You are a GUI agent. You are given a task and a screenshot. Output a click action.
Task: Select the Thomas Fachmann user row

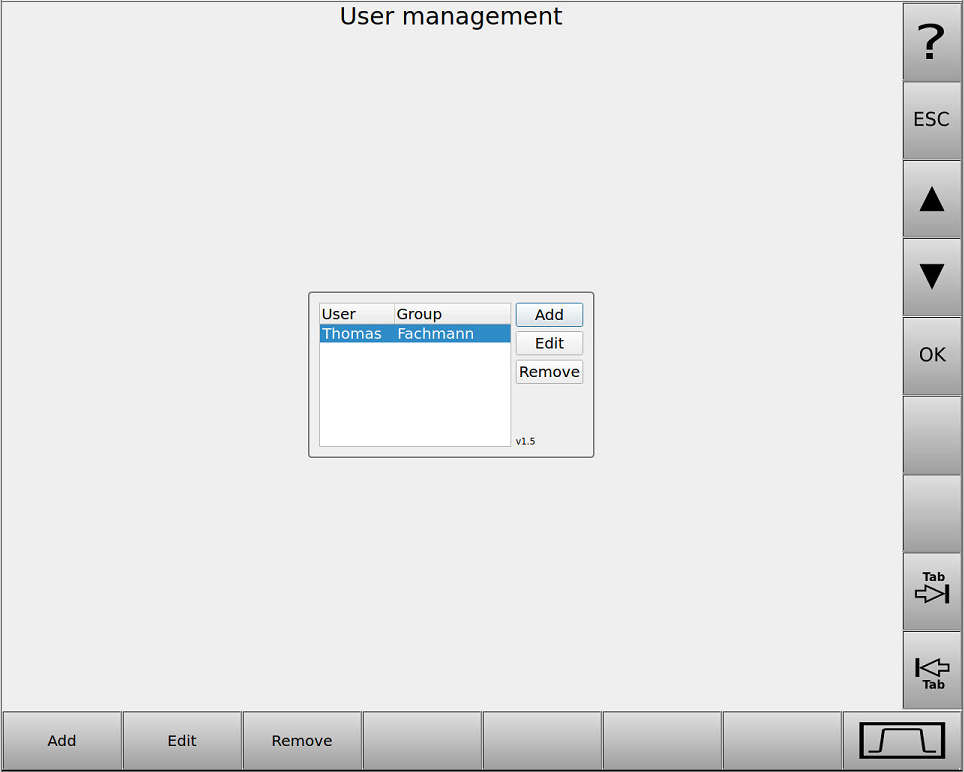pos(414,333)
